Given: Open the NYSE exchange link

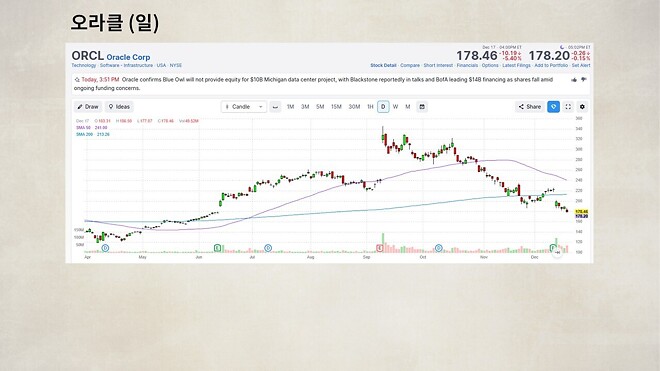Looking at the screenshot, I should [176, 66].
